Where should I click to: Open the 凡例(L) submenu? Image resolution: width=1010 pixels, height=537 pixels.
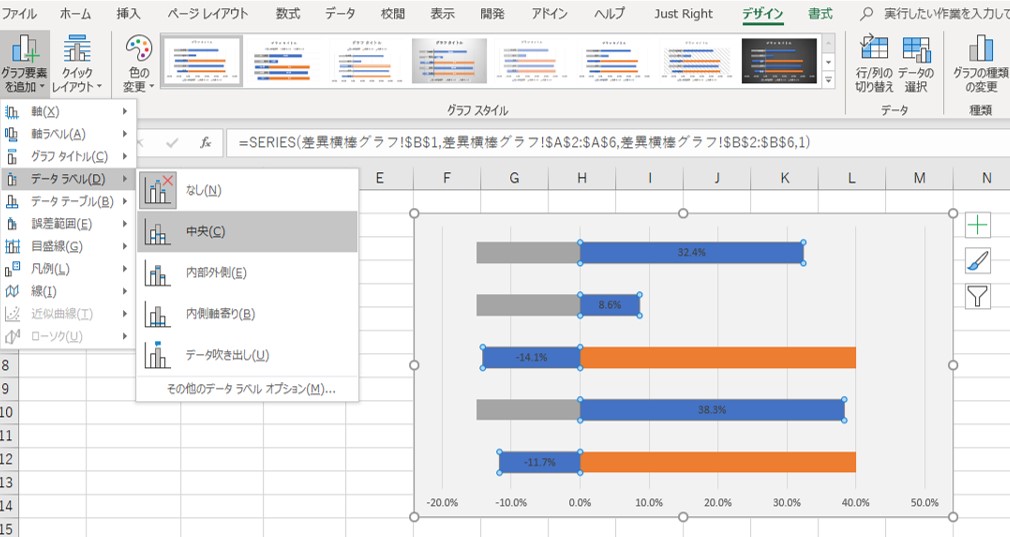coord(67,269)
